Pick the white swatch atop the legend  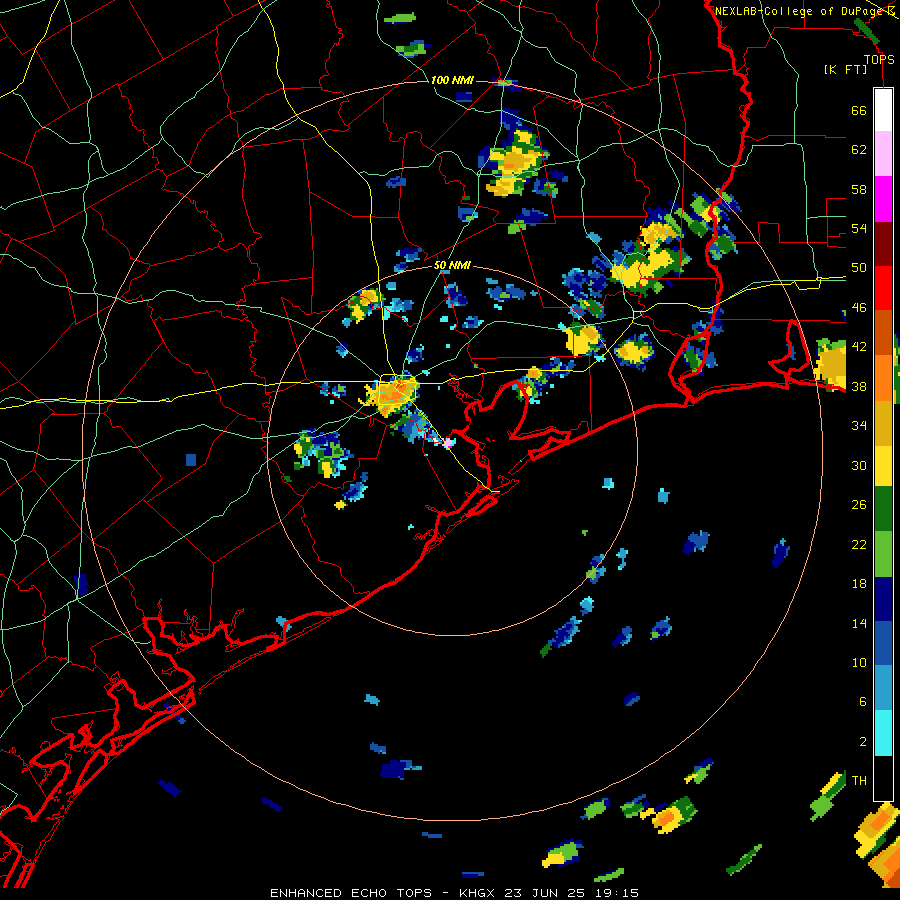click(883, 110)
